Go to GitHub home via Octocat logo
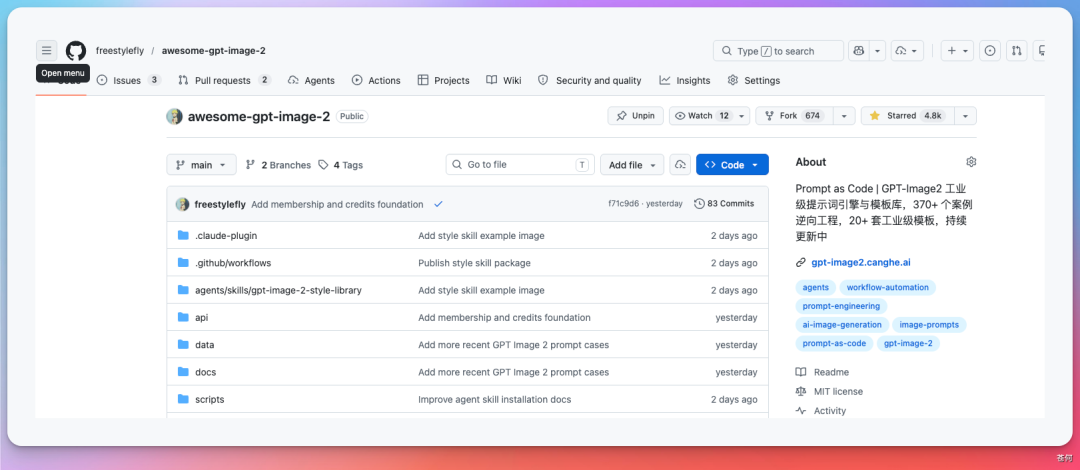 (x=76, y=50)
